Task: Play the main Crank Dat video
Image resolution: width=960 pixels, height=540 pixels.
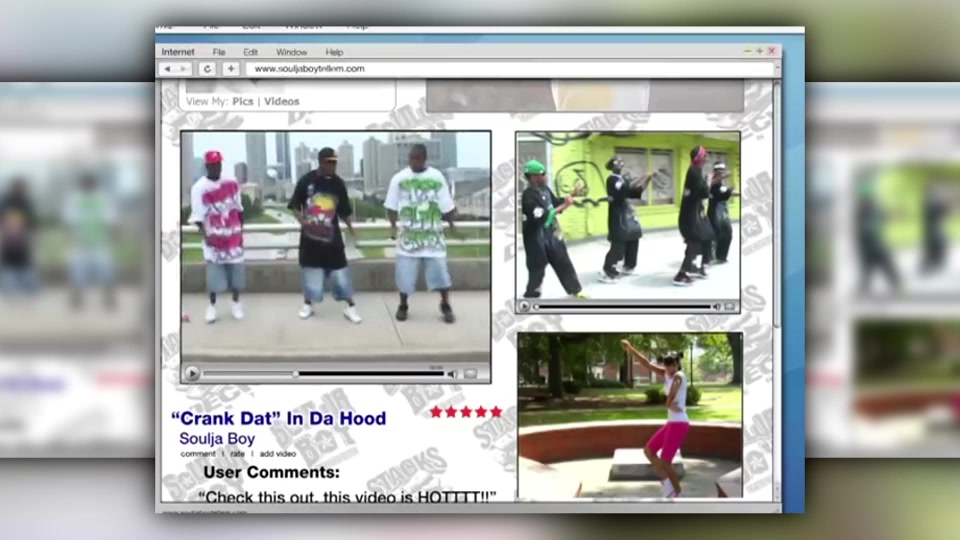Action: [x=192, y=374]
